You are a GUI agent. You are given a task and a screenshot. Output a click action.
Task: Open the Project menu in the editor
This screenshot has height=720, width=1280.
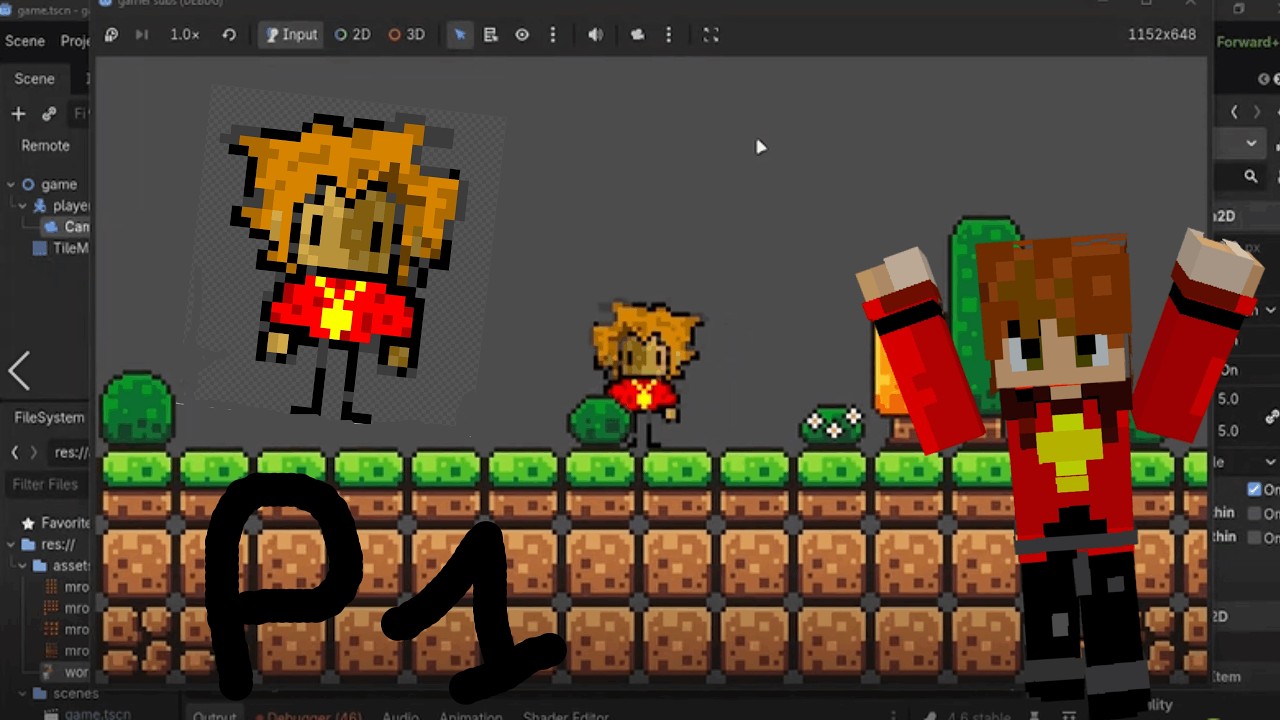pyautogui.click(x=74, y=41)
